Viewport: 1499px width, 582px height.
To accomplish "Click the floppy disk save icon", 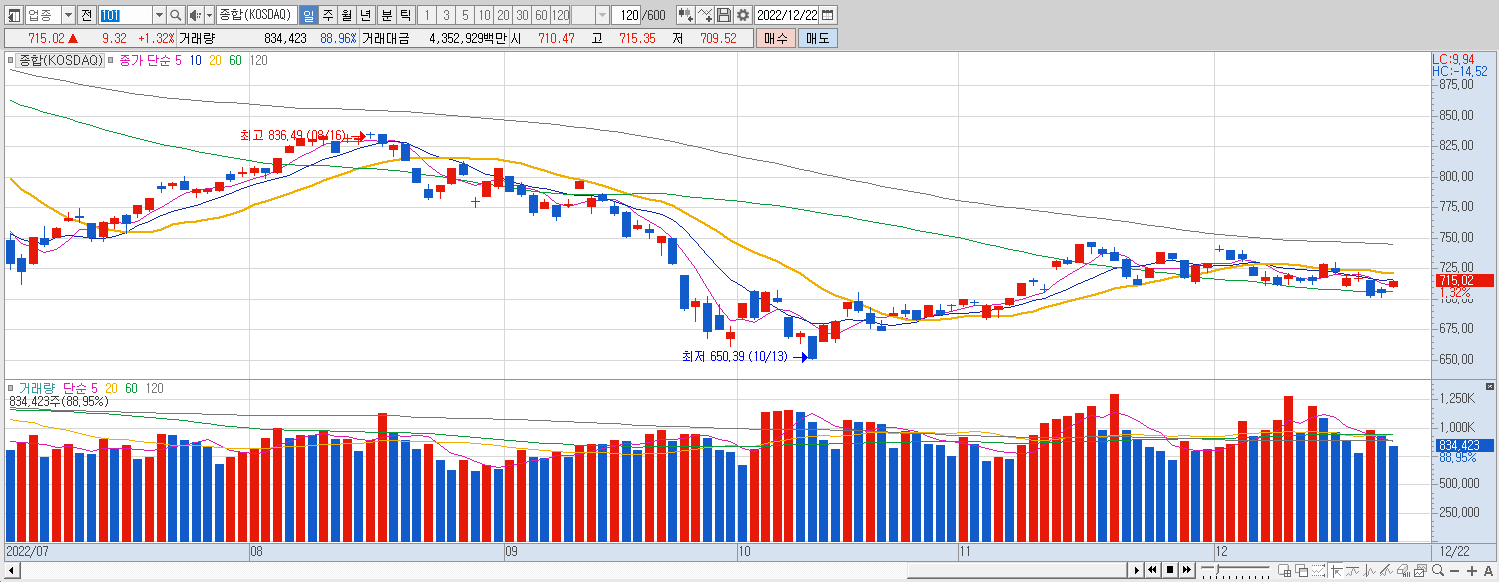I will pyautogui.click(x=724, y=15).
